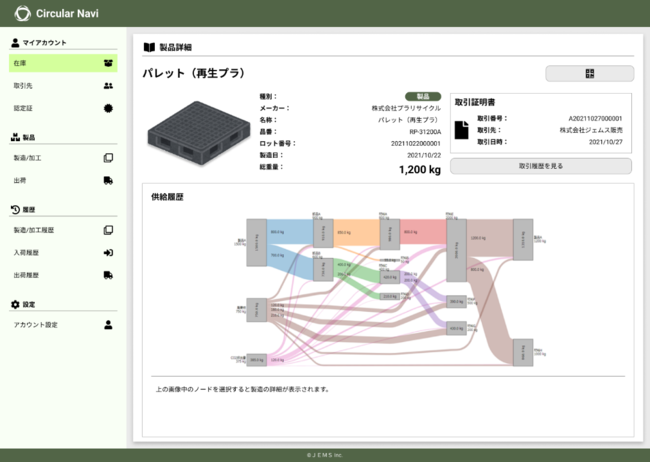
Task: Click the Circular Navi logo icon
Action: tap(22, 14)
